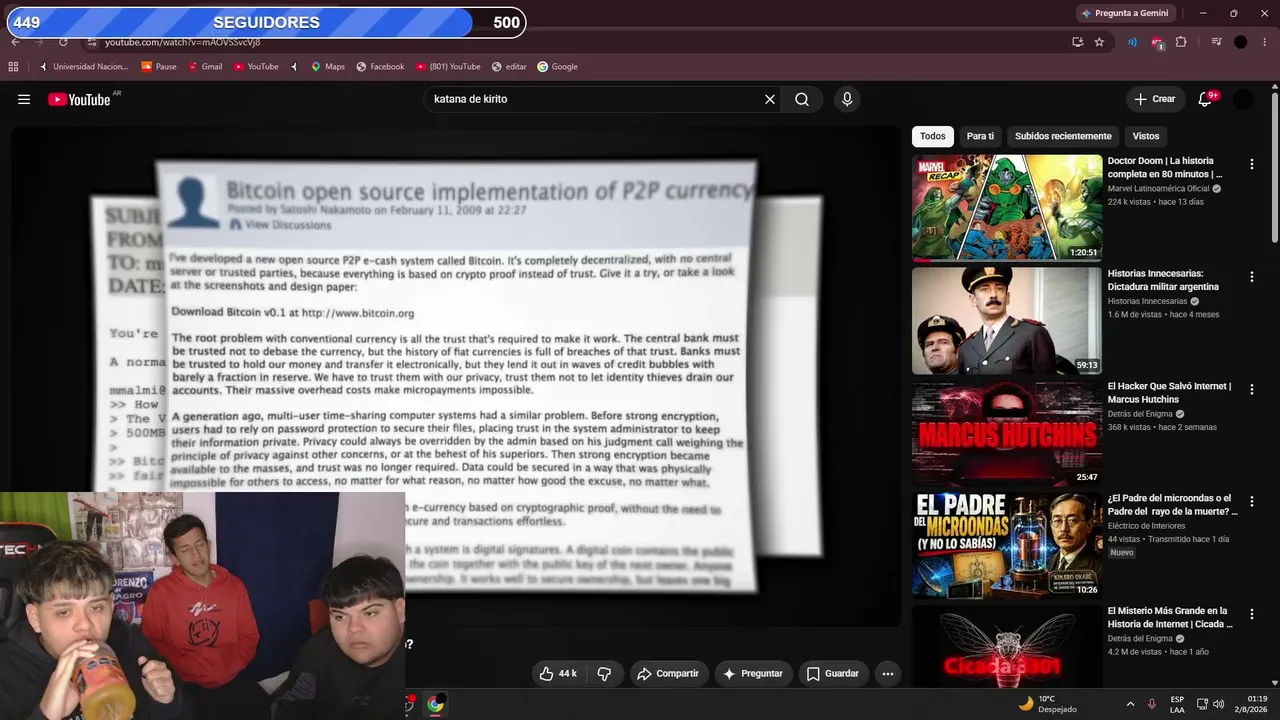Open title 'El Hacker Que Salvó Internet'

point(1170,393)
